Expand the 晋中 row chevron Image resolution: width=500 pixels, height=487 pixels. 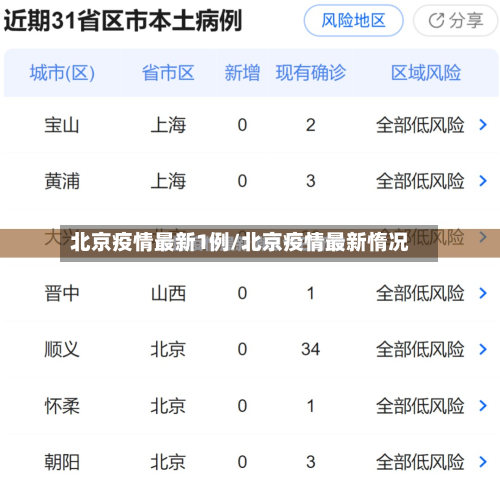coord(483,293)
